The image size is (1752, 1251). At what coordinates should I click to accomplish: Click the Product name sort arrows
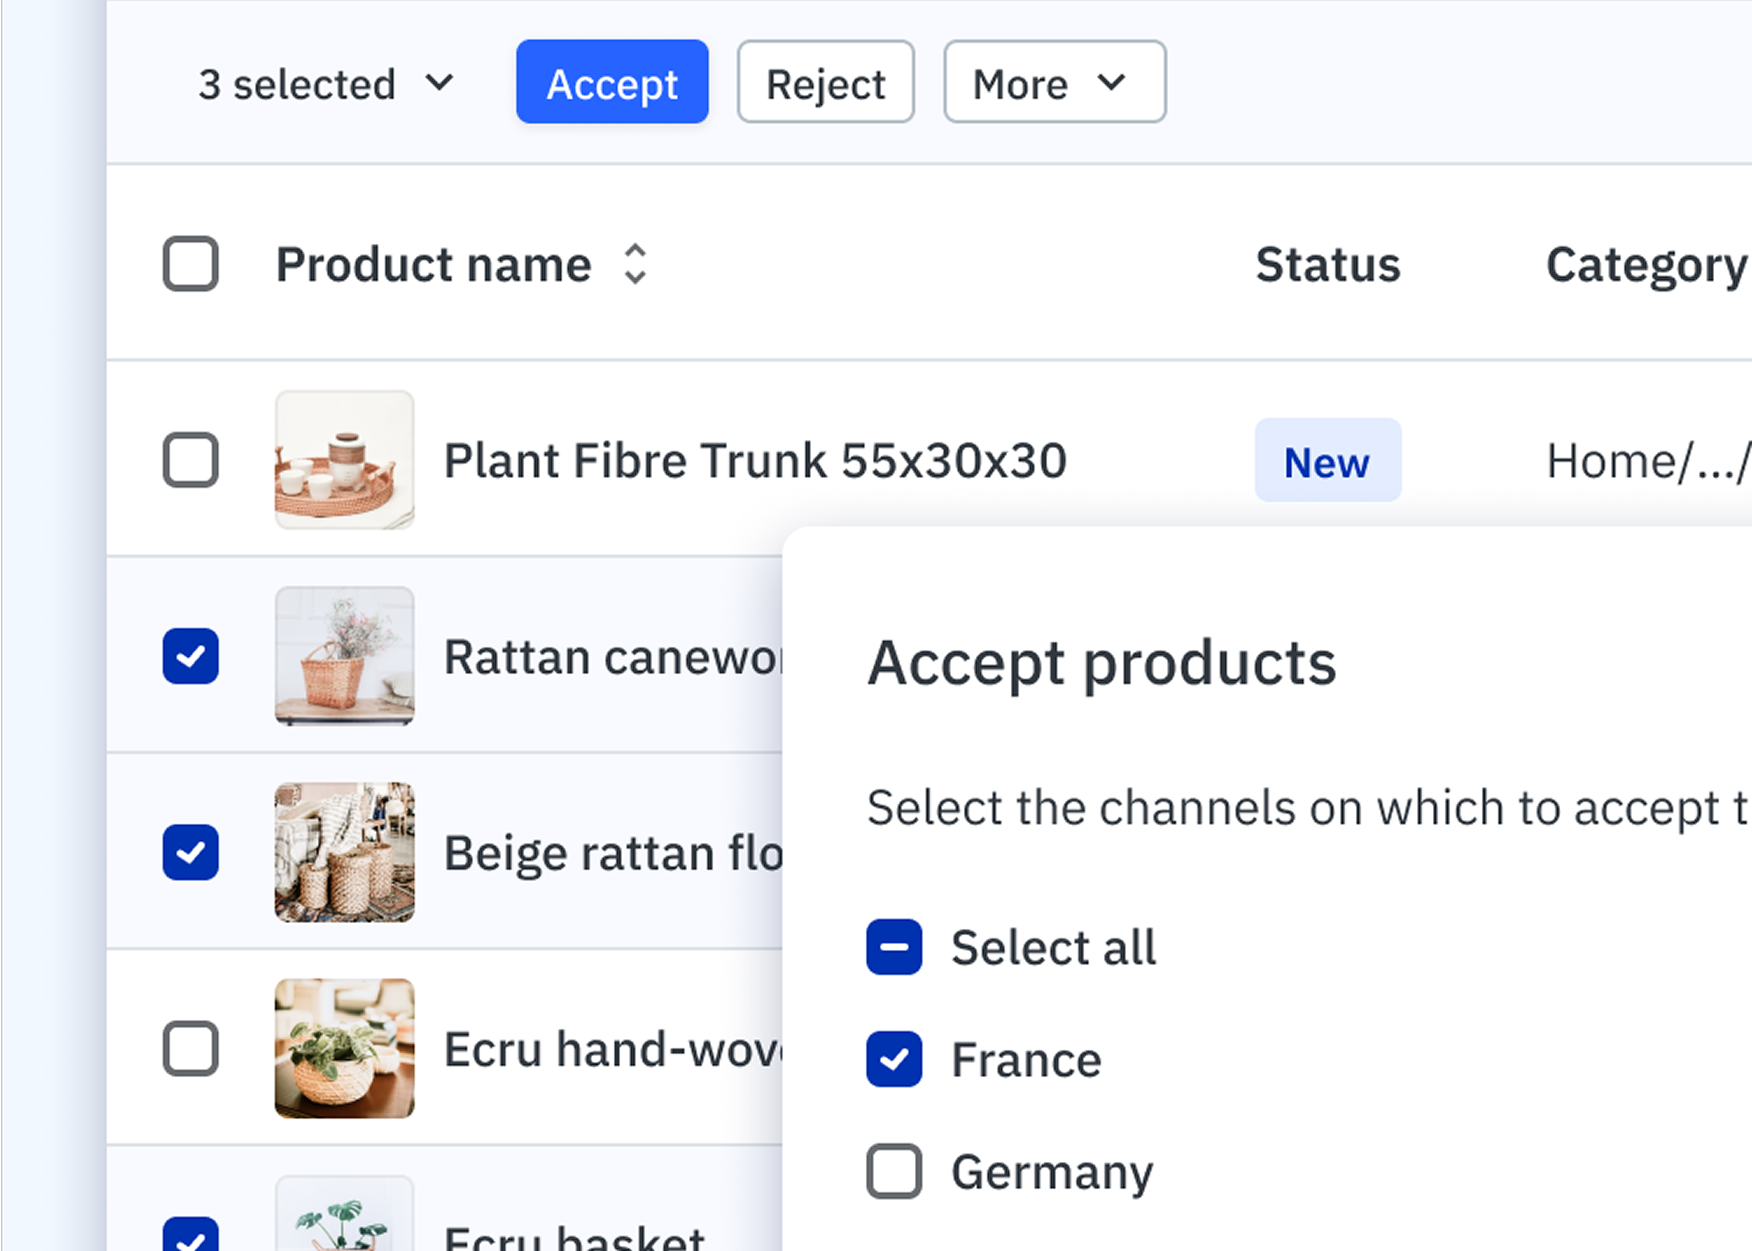pyautogui.click(x=636, y=264)
